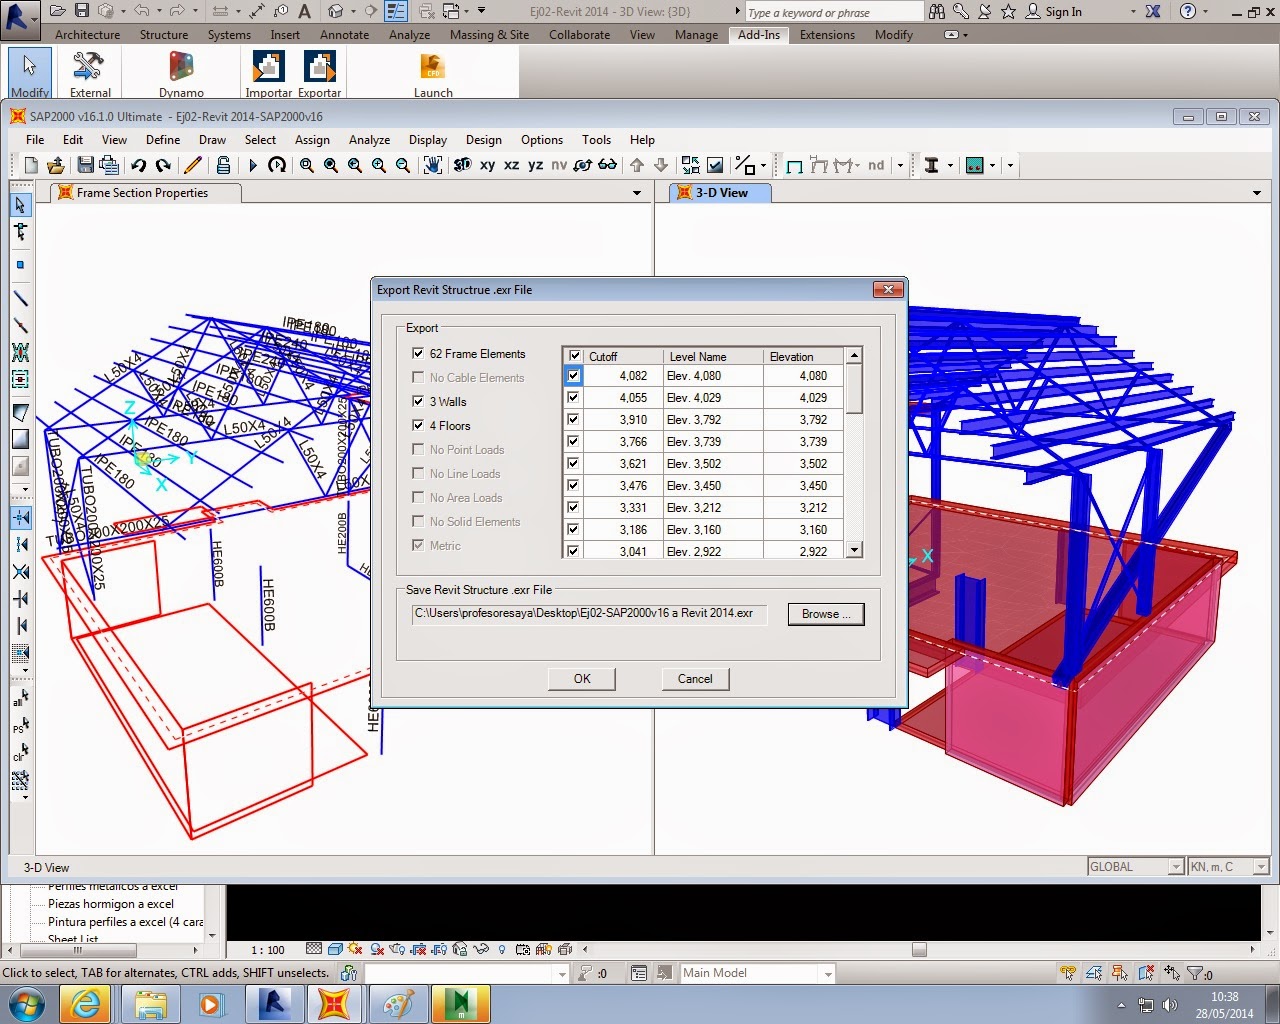Toggle the 3 Walls checkbox
The height and width of the screenshot is (1024, 1280).
[x=418, y=401]
